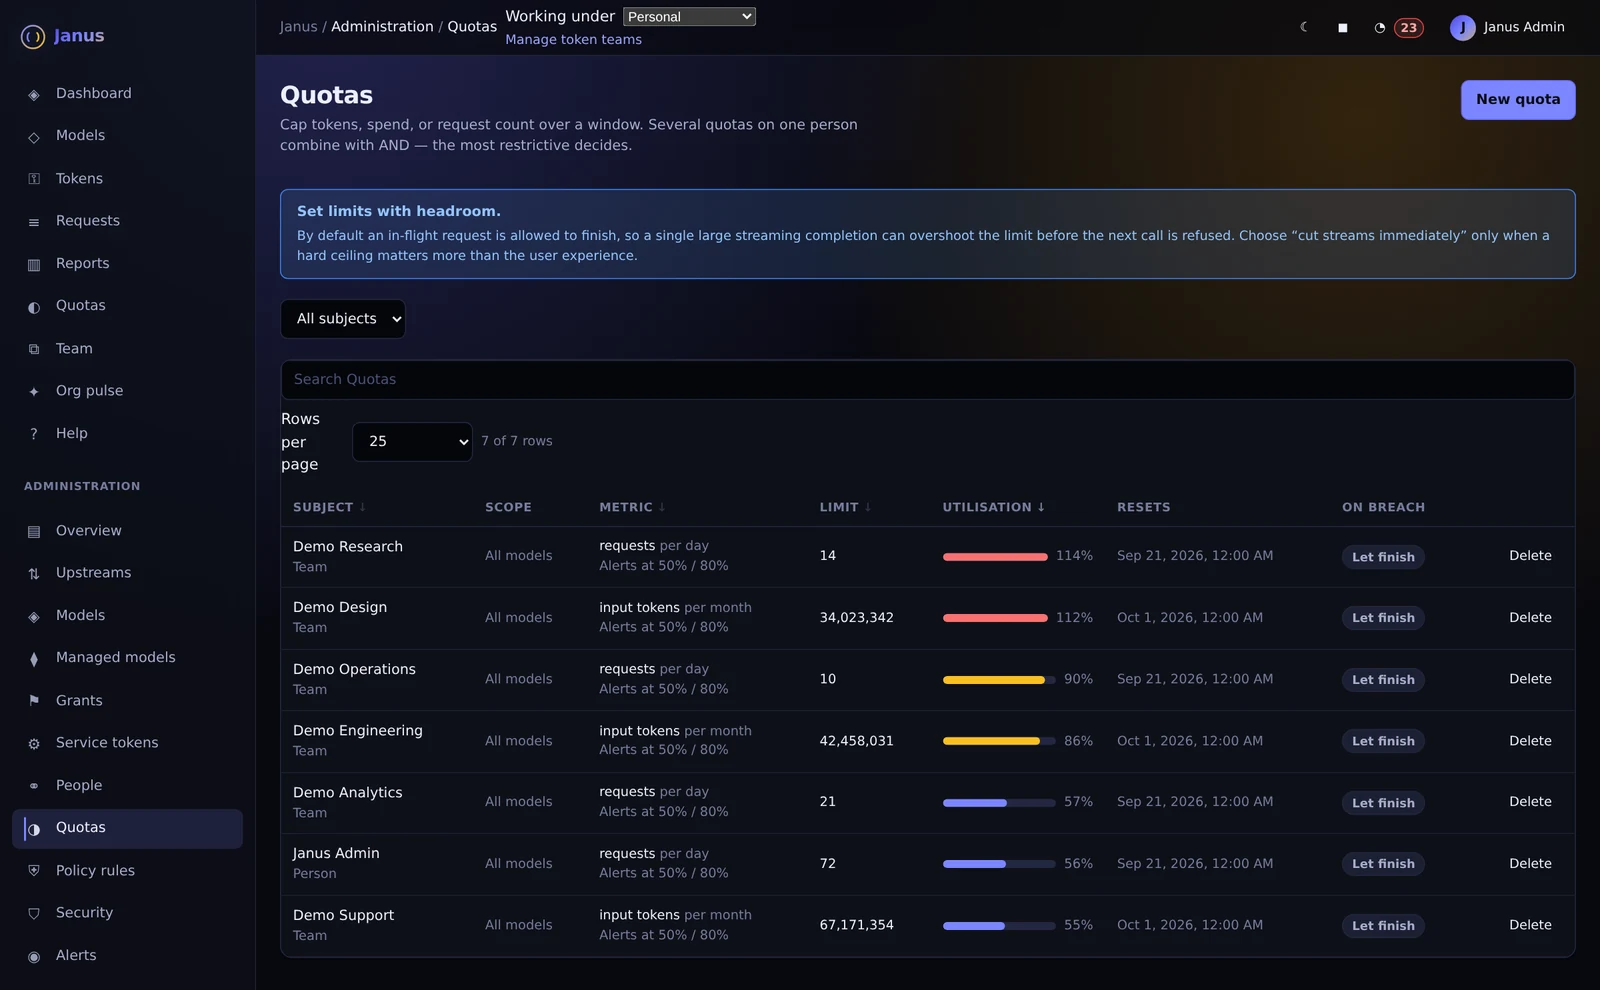Image resolution: width=1600 pixels, height=990 pixels.
Task: Open the Team page
Action: (x=127, y=348)
